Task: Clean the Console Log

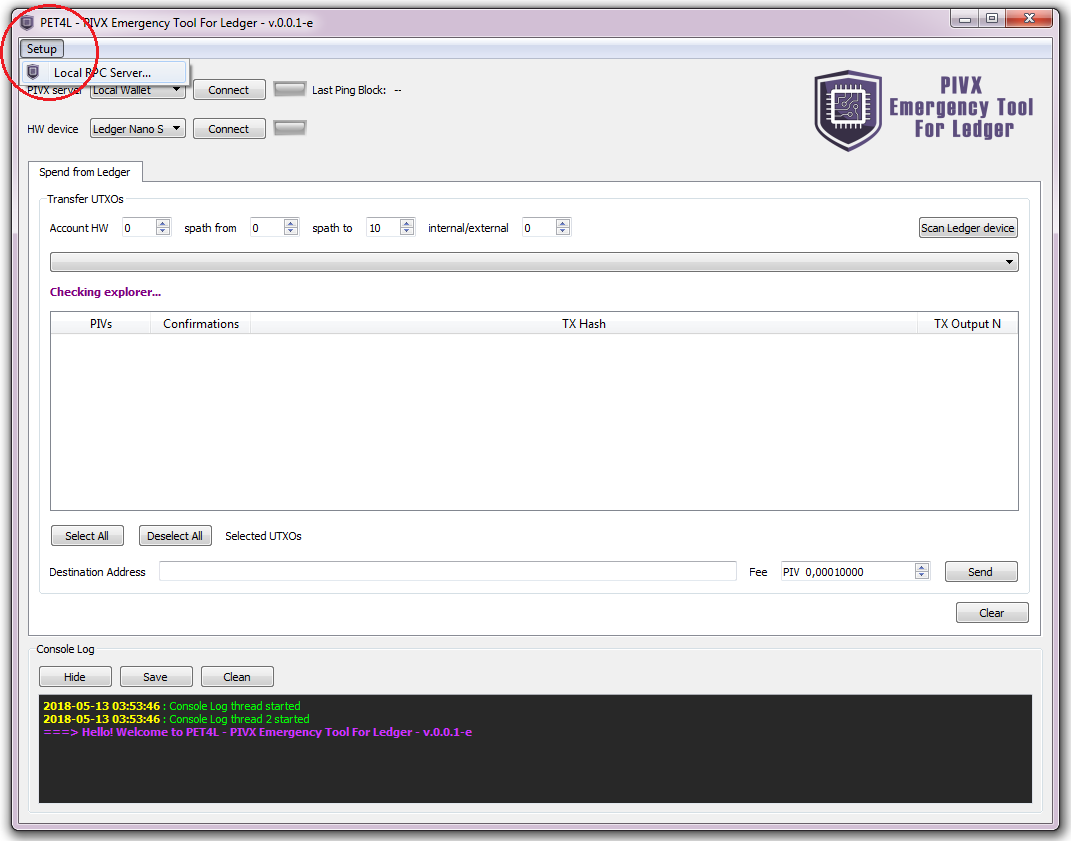Action: click(237, 677)
